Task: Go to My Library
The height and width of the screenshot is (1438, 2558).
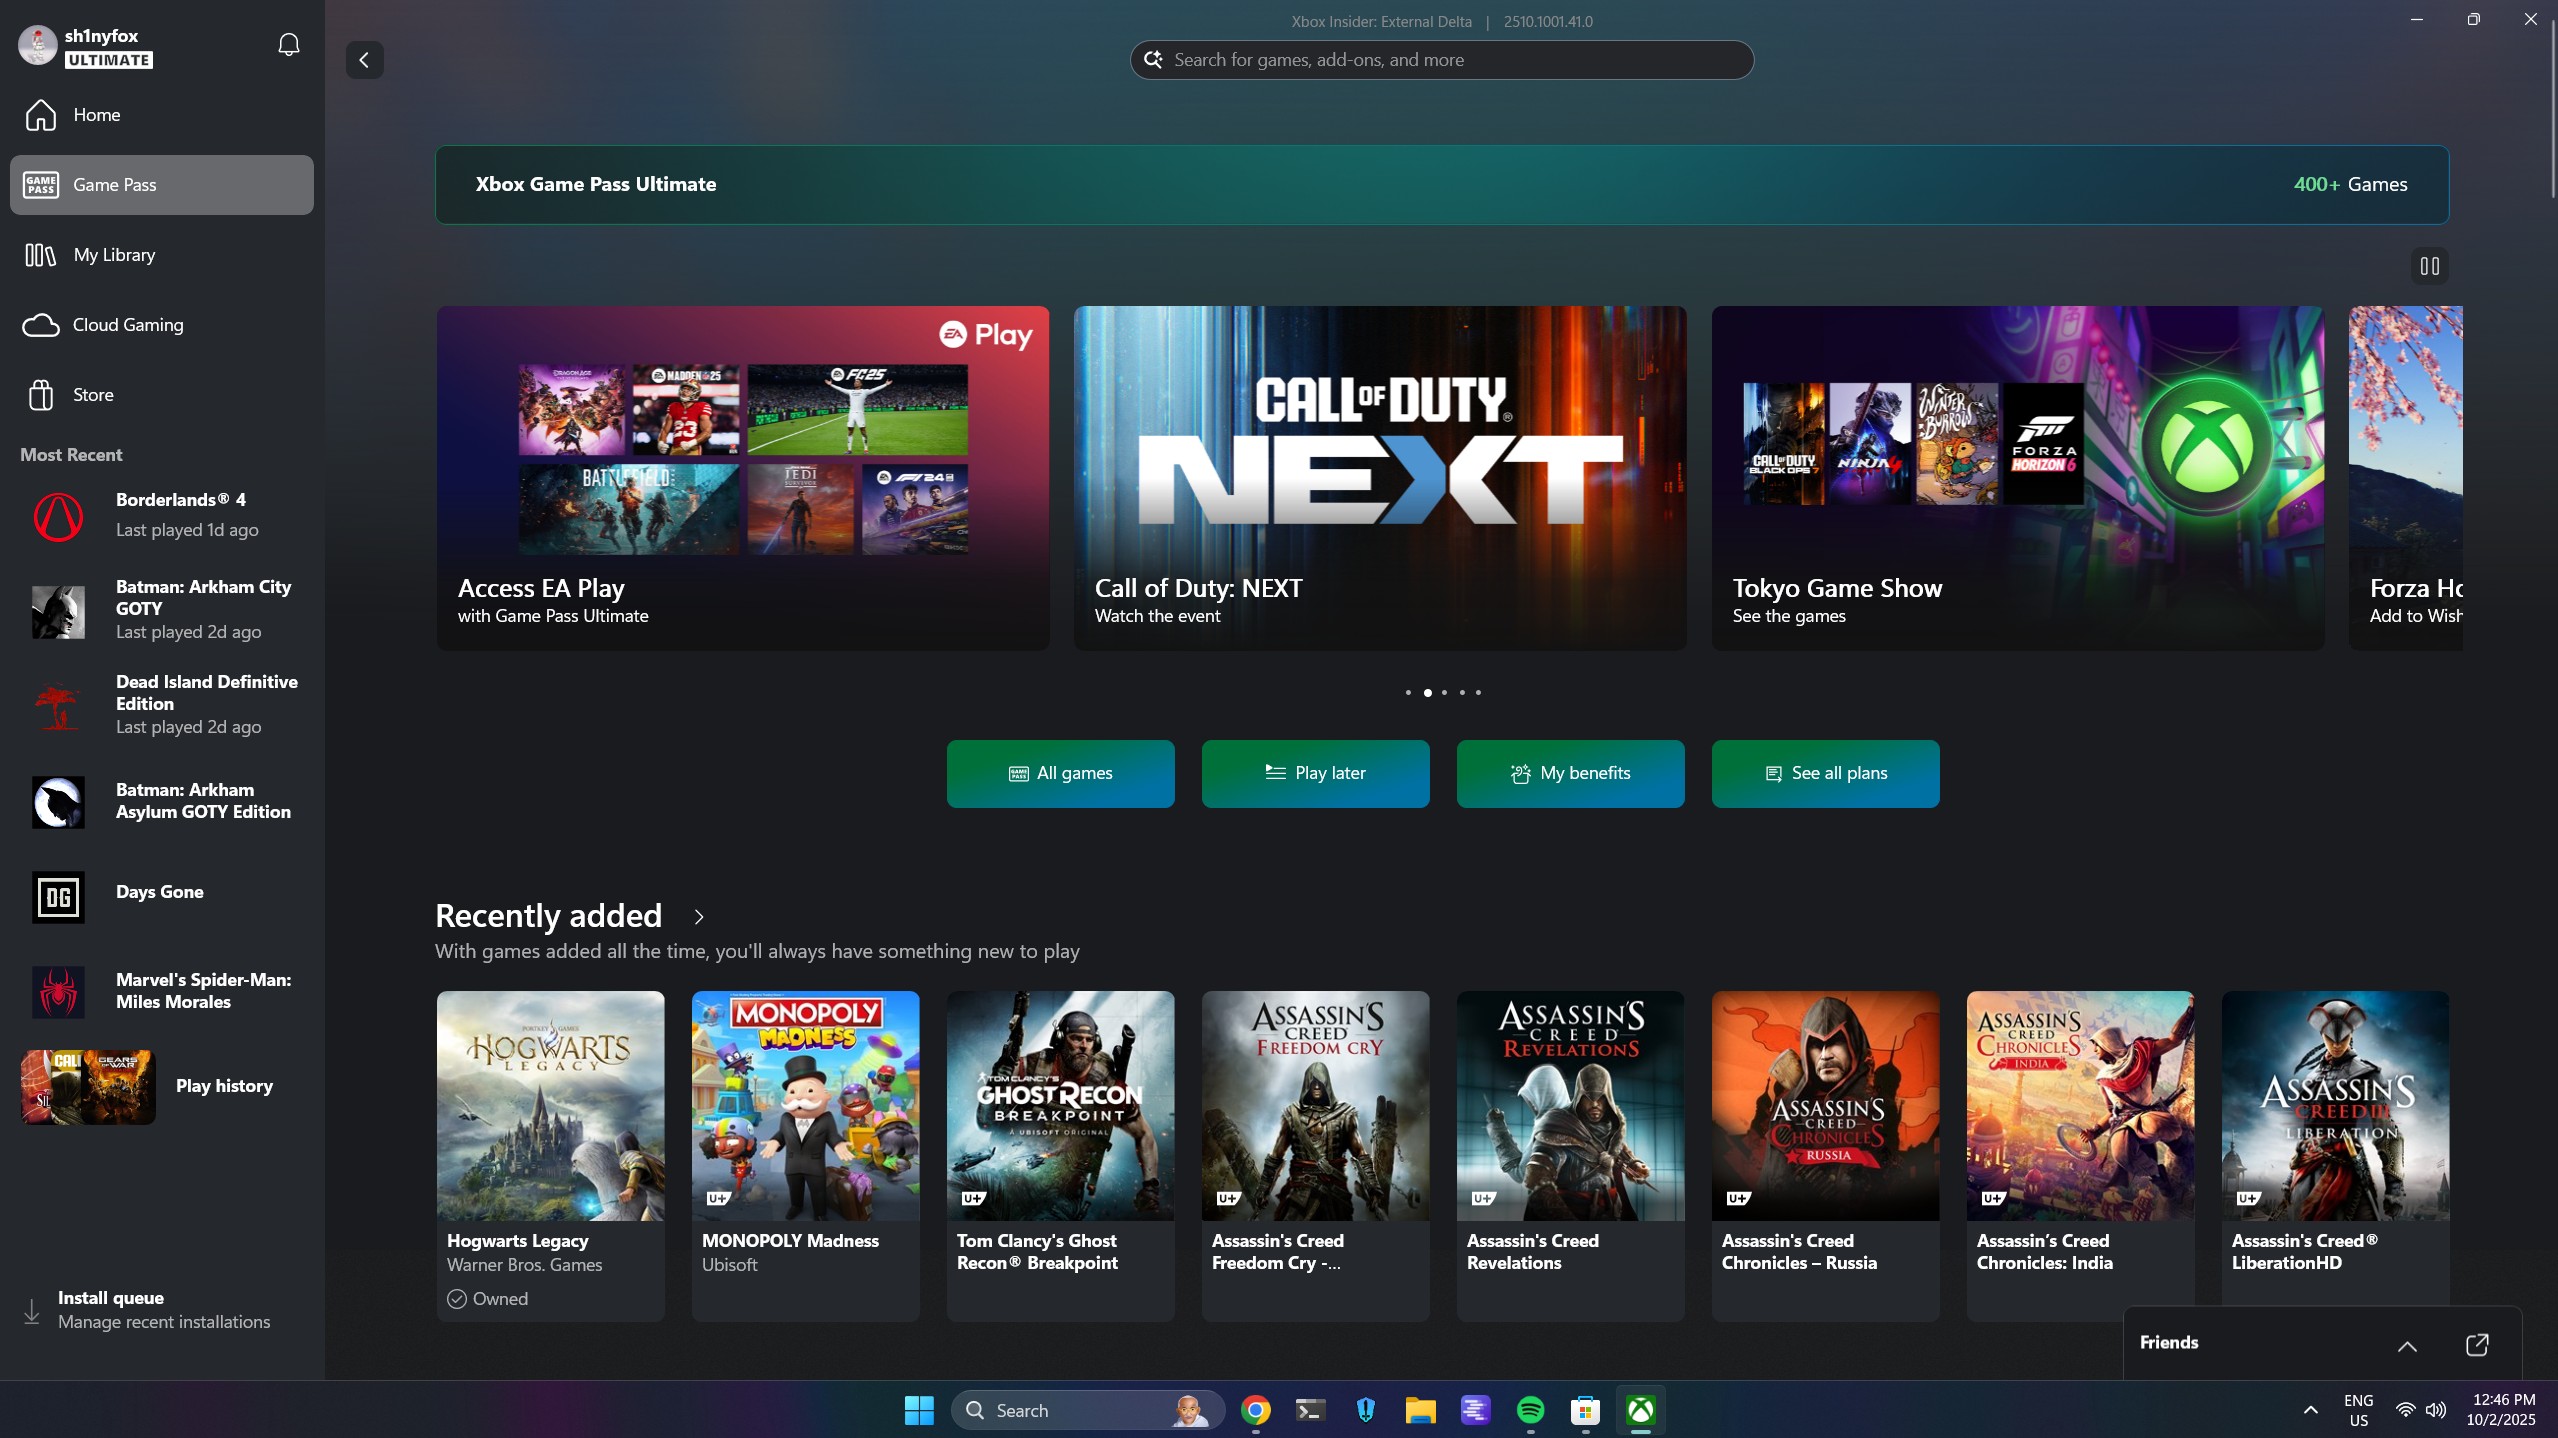Action: click(113, 255)
